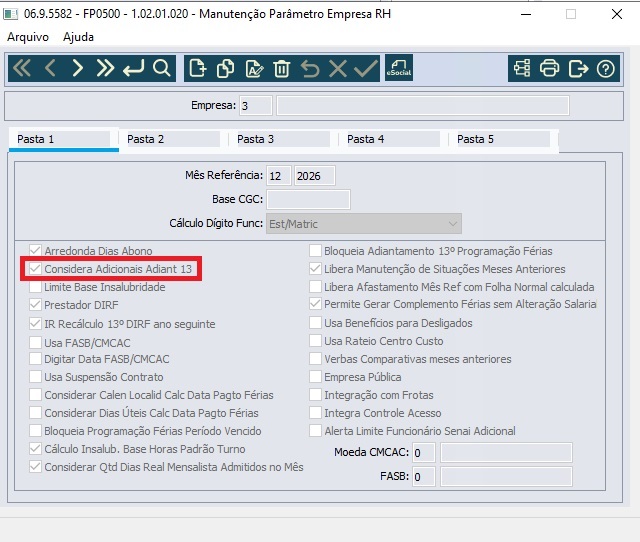The image size is (640, 542).
Task: Enable Digitar Data FASB/CMCAC checkbox
Action: 36,359
